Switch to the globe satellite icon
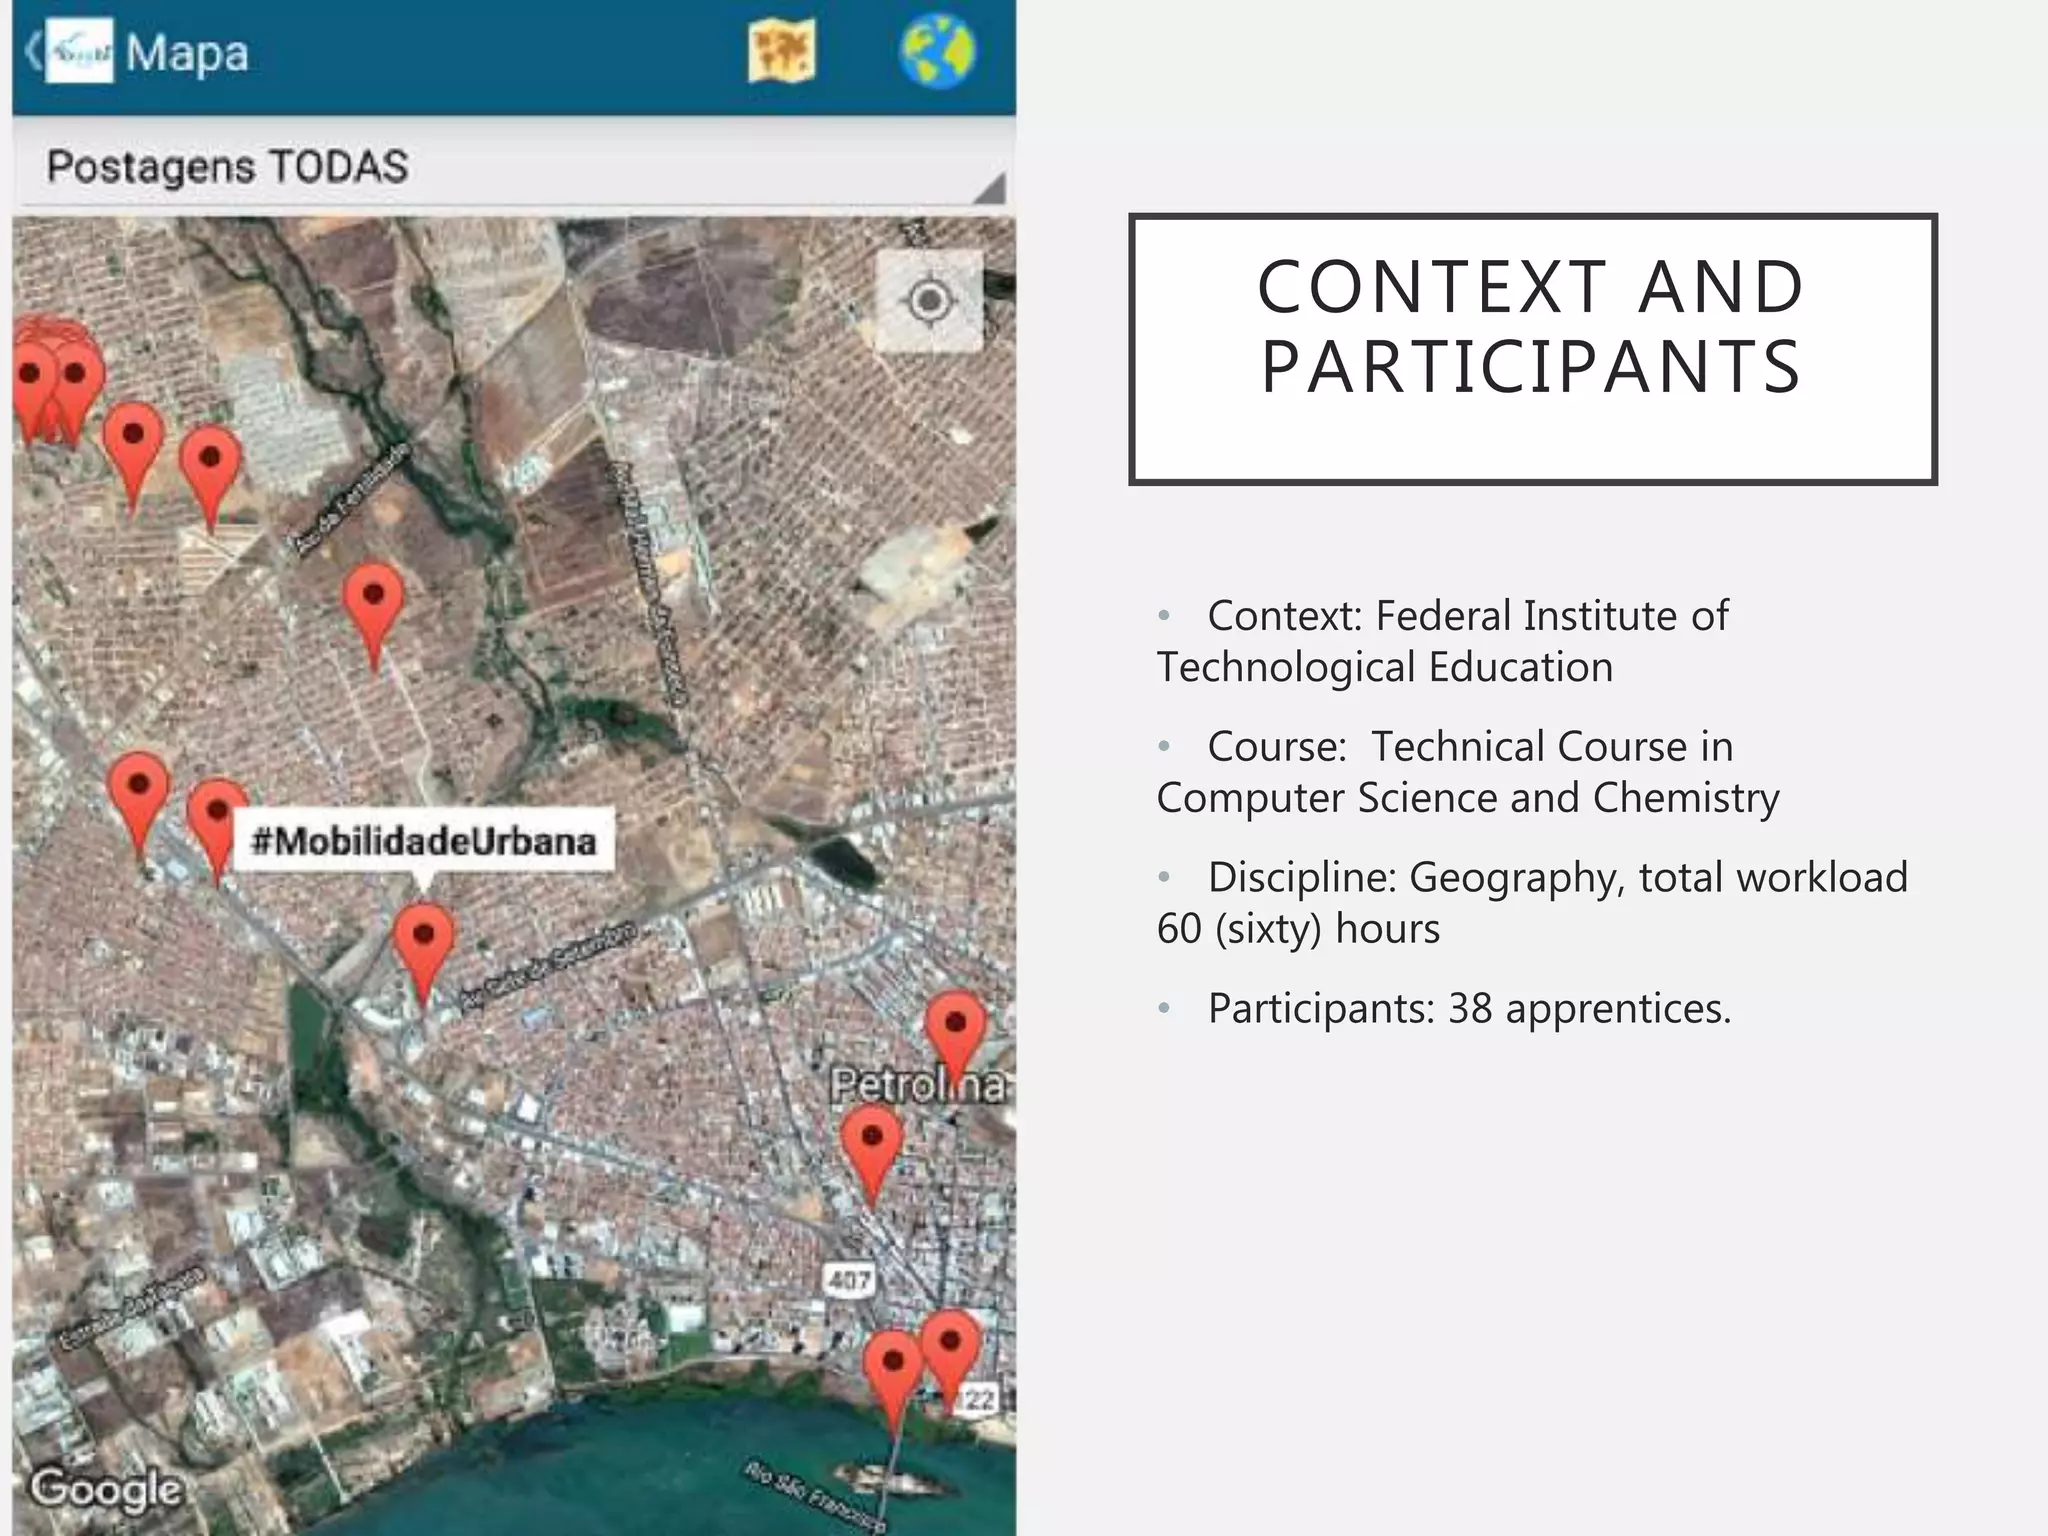Screen dimensions: 2048x1536 tap(937, 52)
